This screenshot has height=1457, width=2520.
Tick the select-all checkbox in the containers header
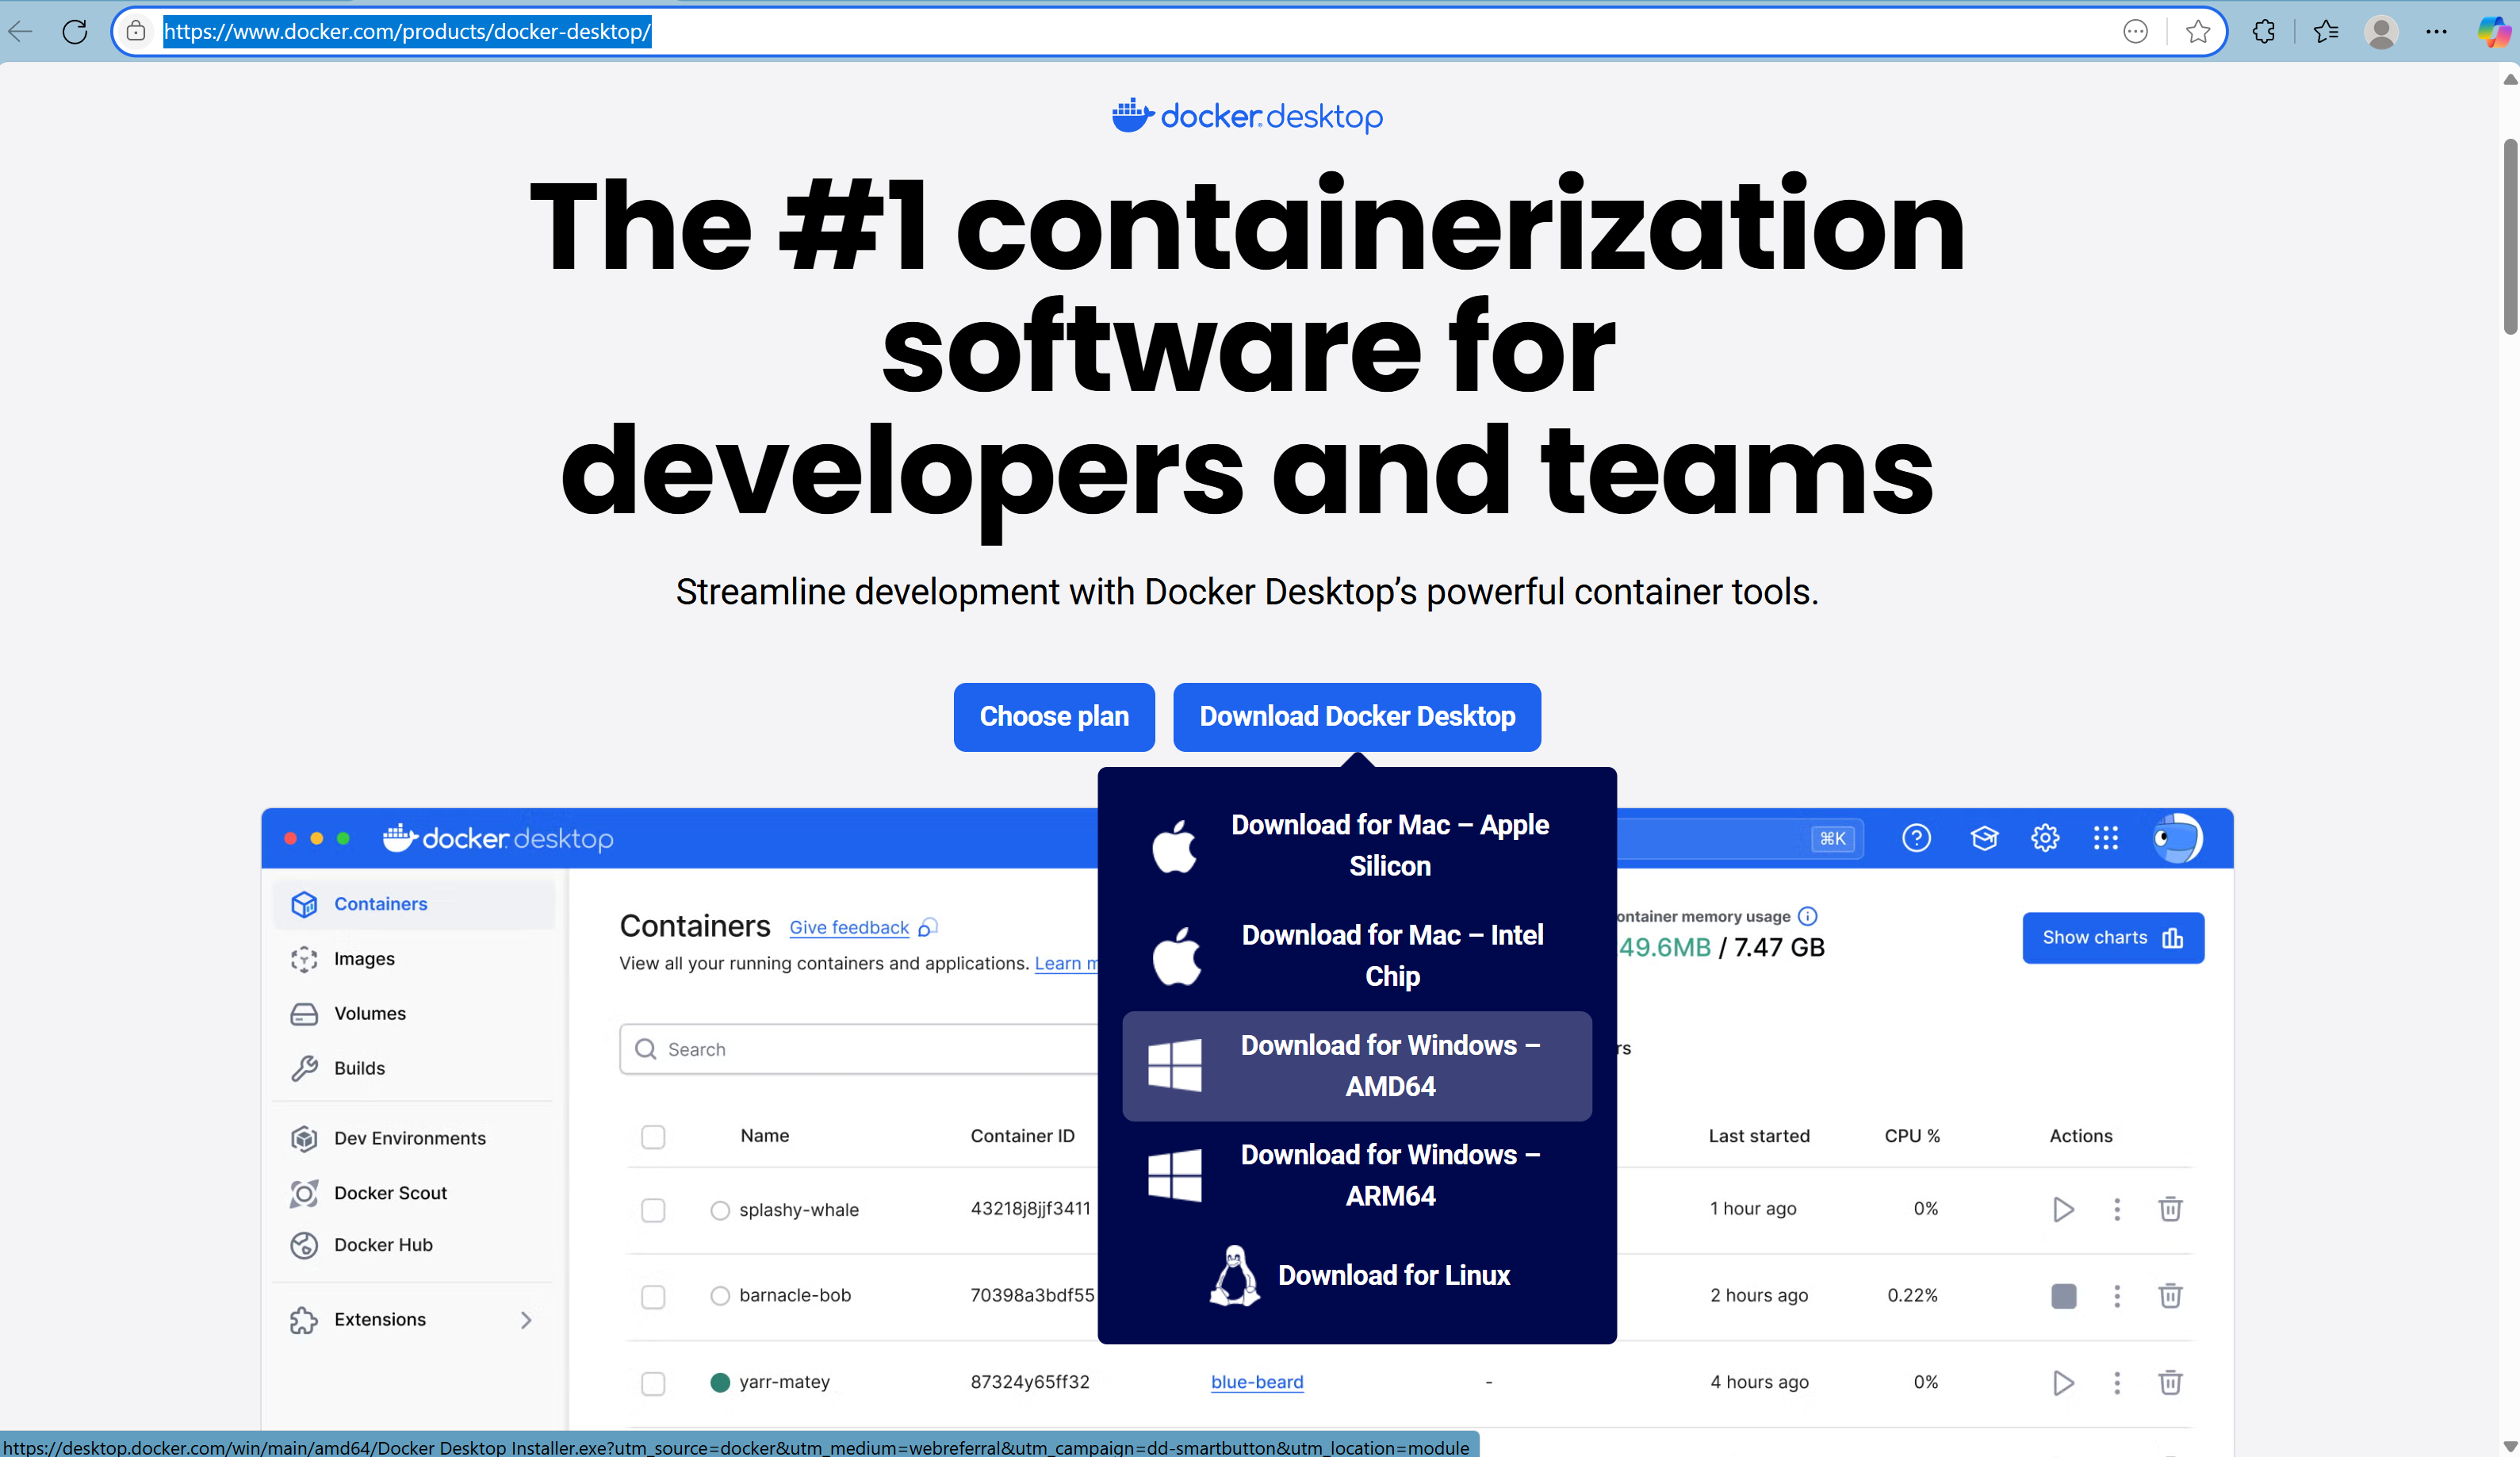(x=653, y=1137)
